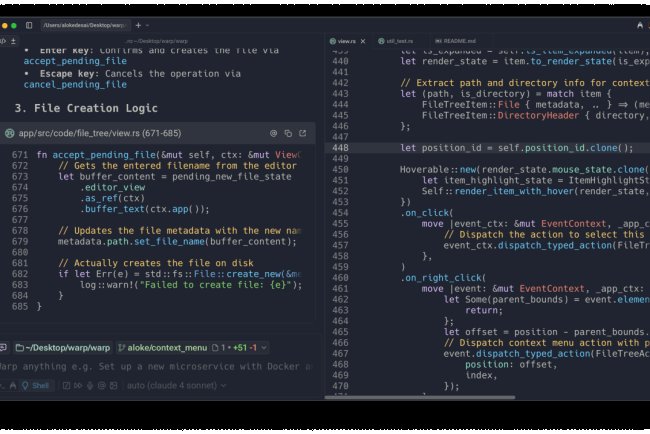Follow the accept_pending_file link
This screenshot has height=434, width=650.
[75, 61]
